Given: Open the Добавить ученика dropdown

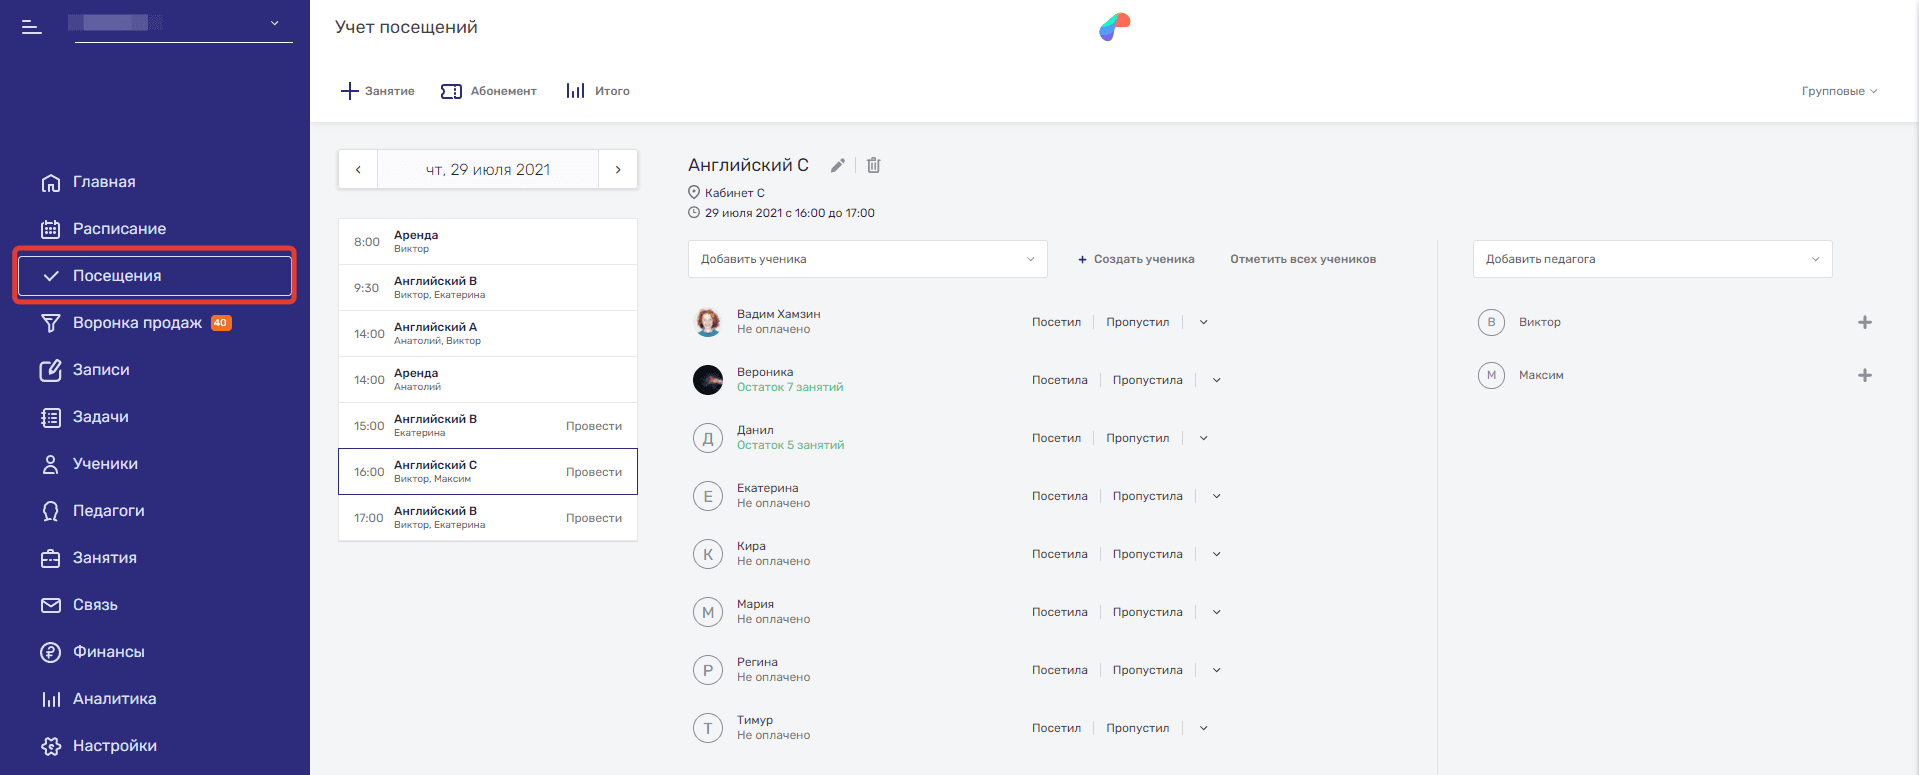Looking at the screenshot, I should (867, 259).
